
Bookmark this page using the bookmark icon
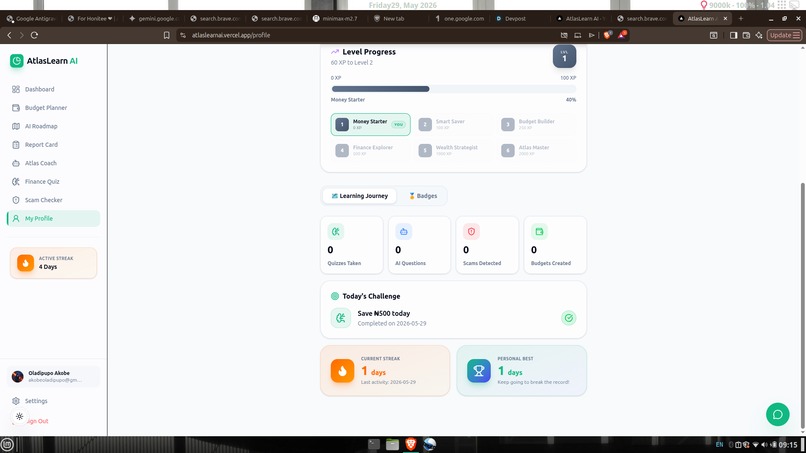[x=167, y=35]
